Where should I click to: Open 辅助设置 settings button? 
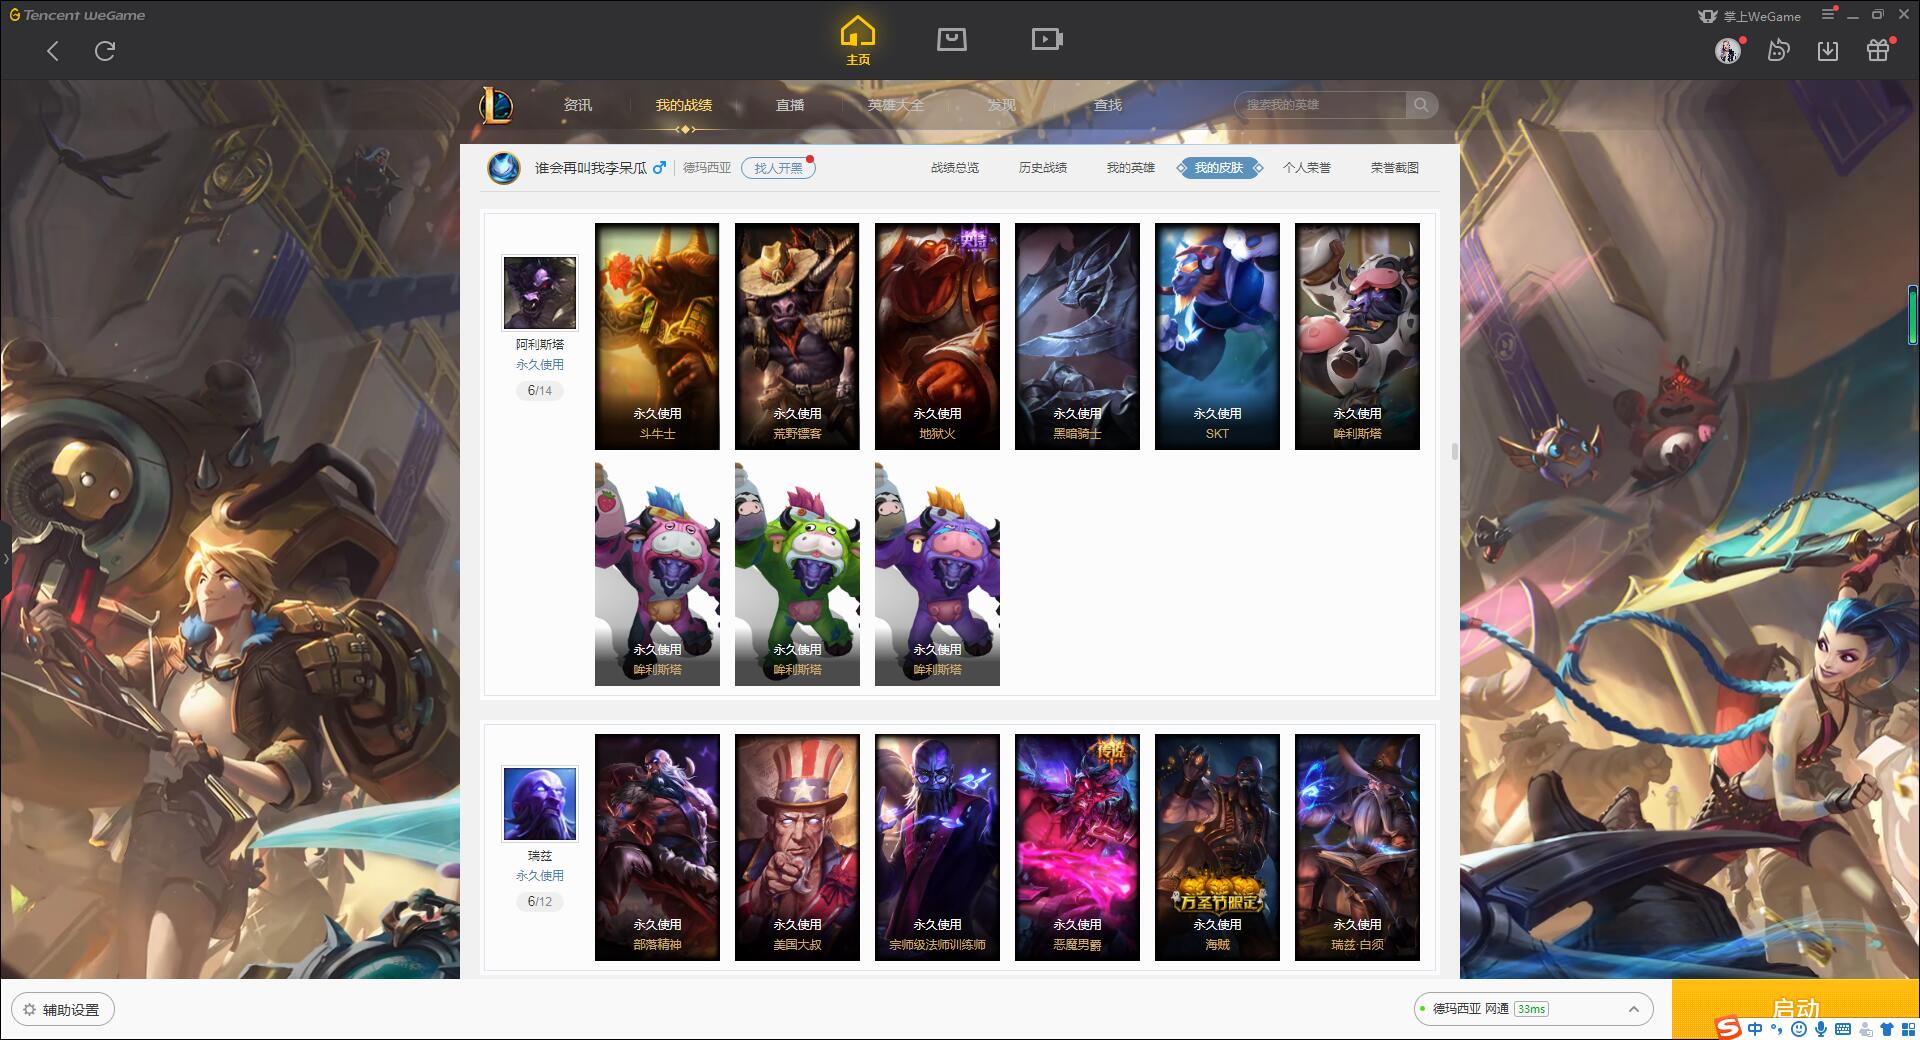point(63,1009)
